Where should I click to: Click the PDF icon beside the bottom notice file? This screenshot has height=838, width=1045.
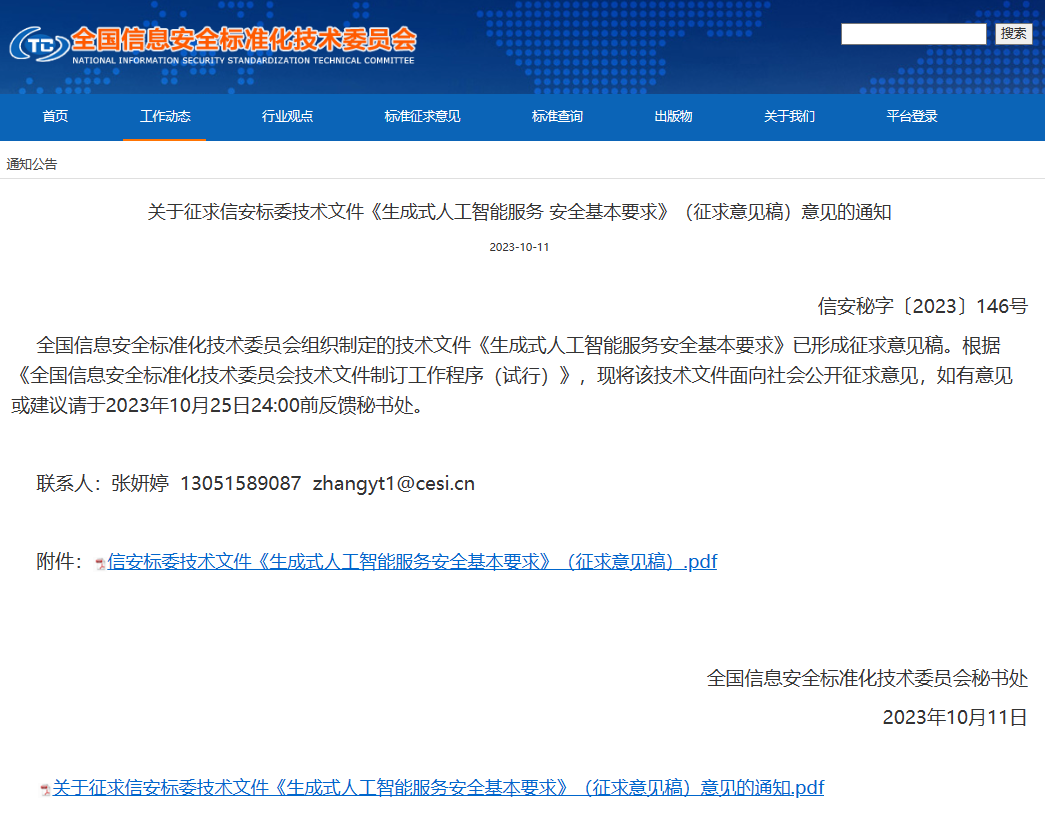45,790
